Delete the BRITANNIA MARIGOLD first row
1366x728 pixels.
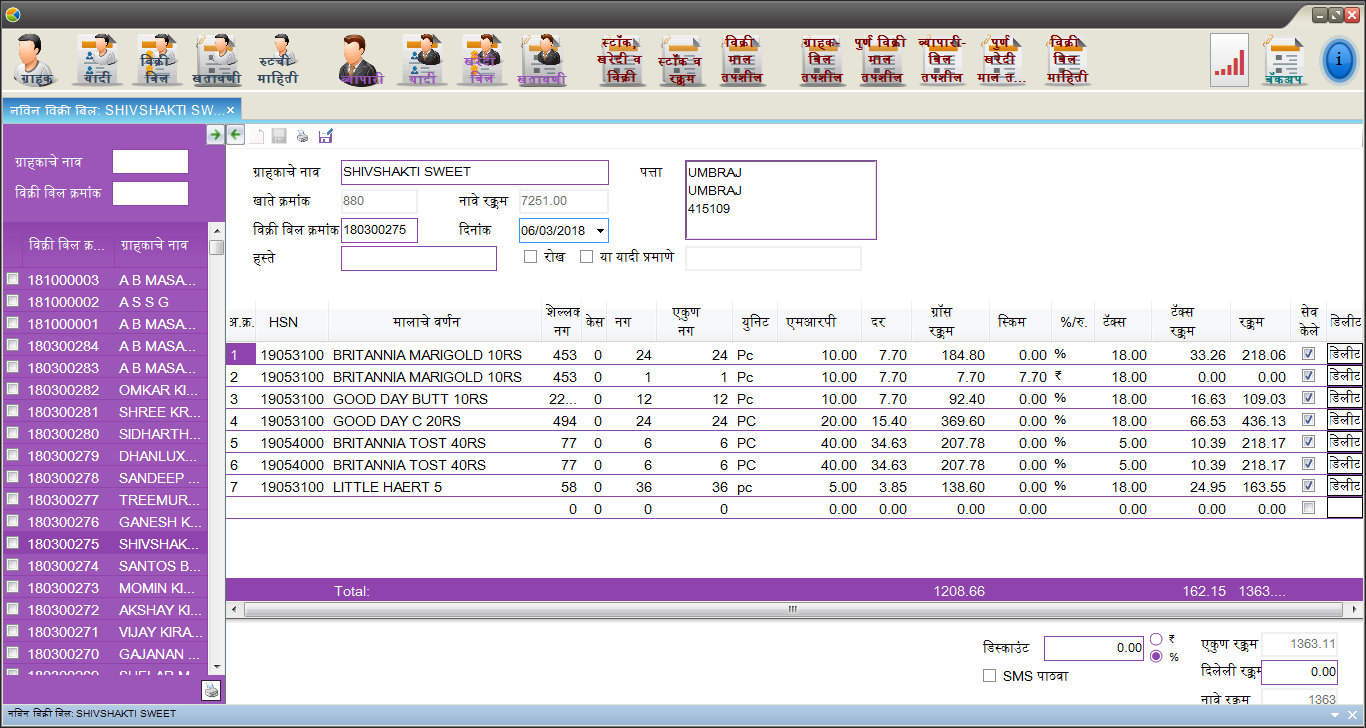tap(1345, 354)
